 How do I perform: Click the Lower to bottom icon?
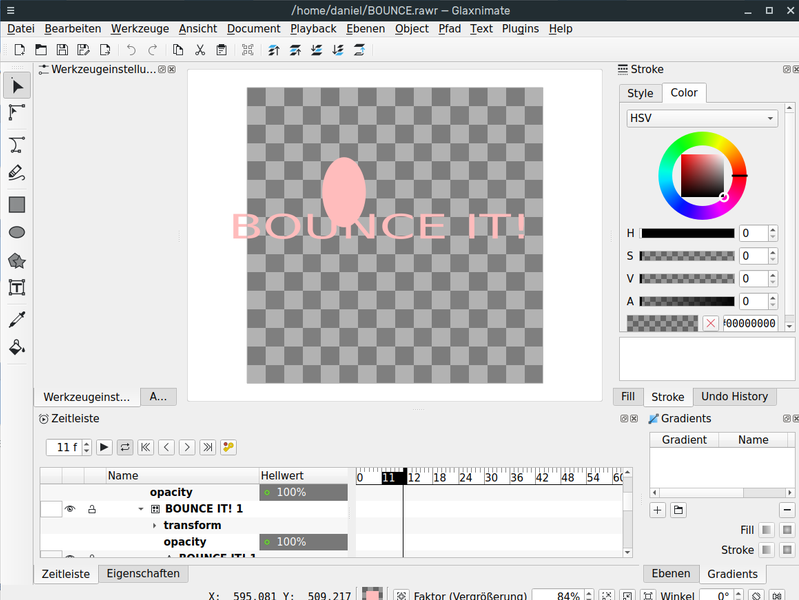pyautogui.click(x=338, y=50)
